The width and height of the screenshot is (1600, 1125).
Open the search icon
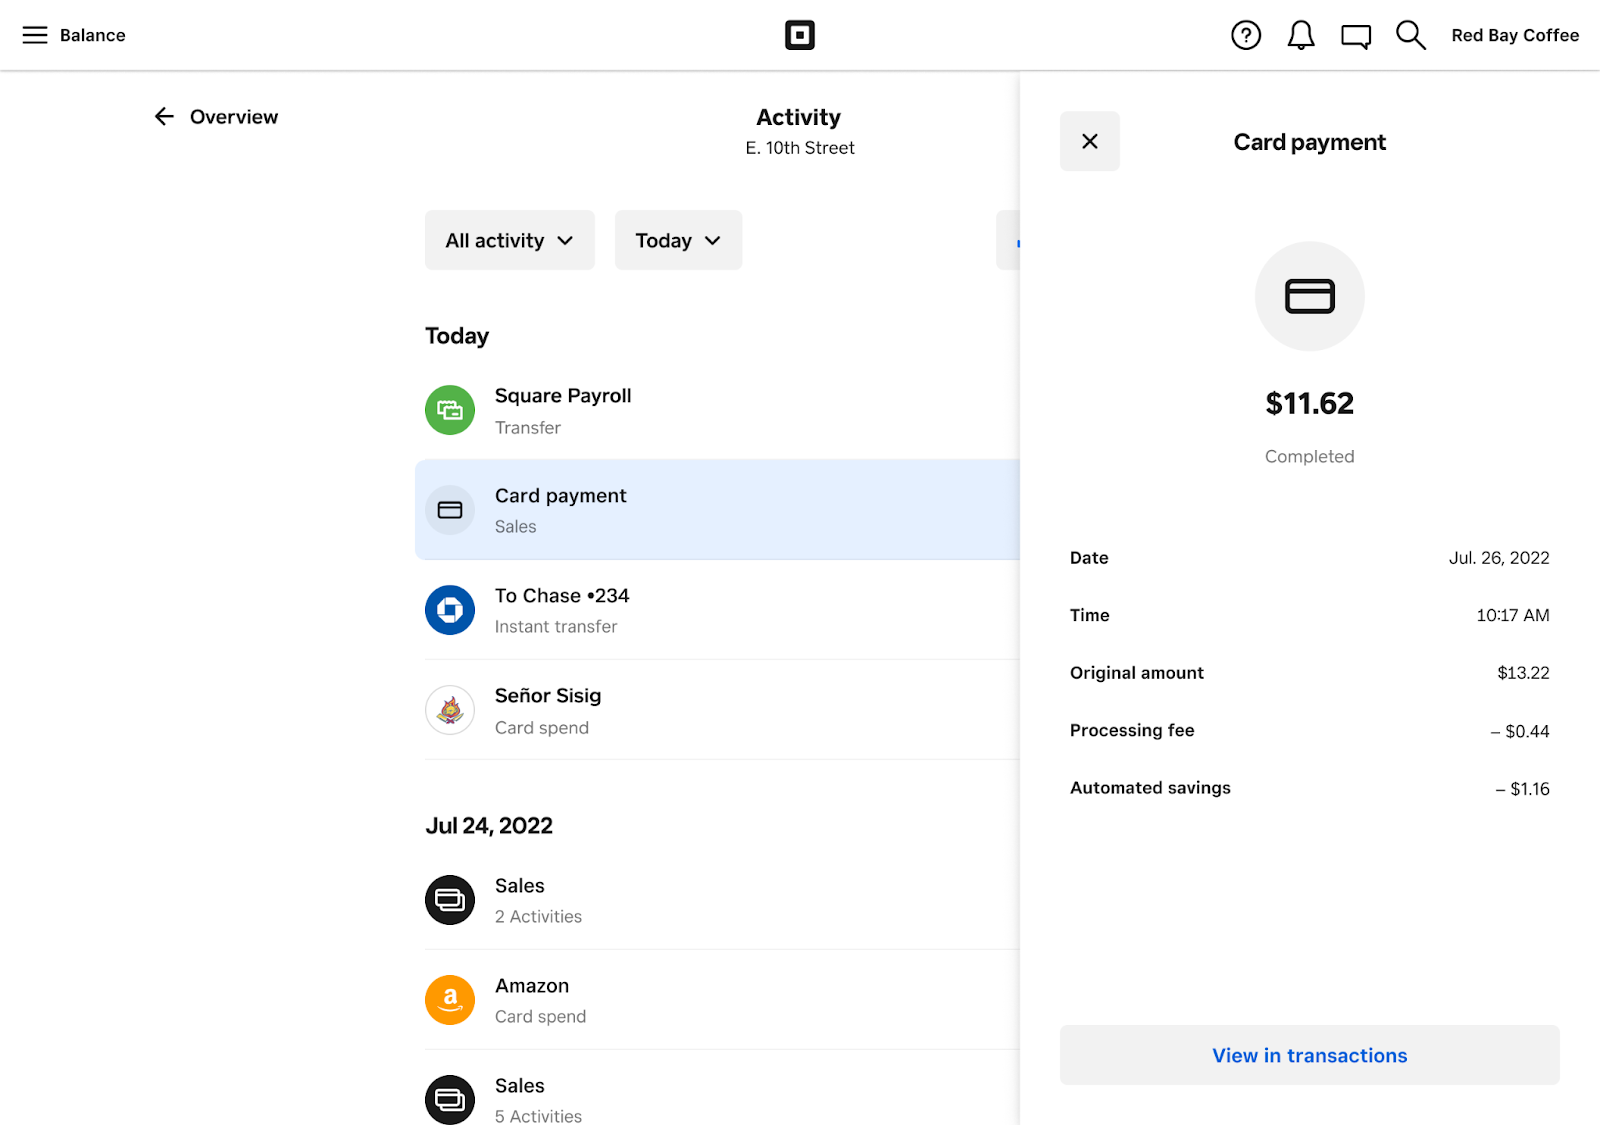pos(1410,35)
